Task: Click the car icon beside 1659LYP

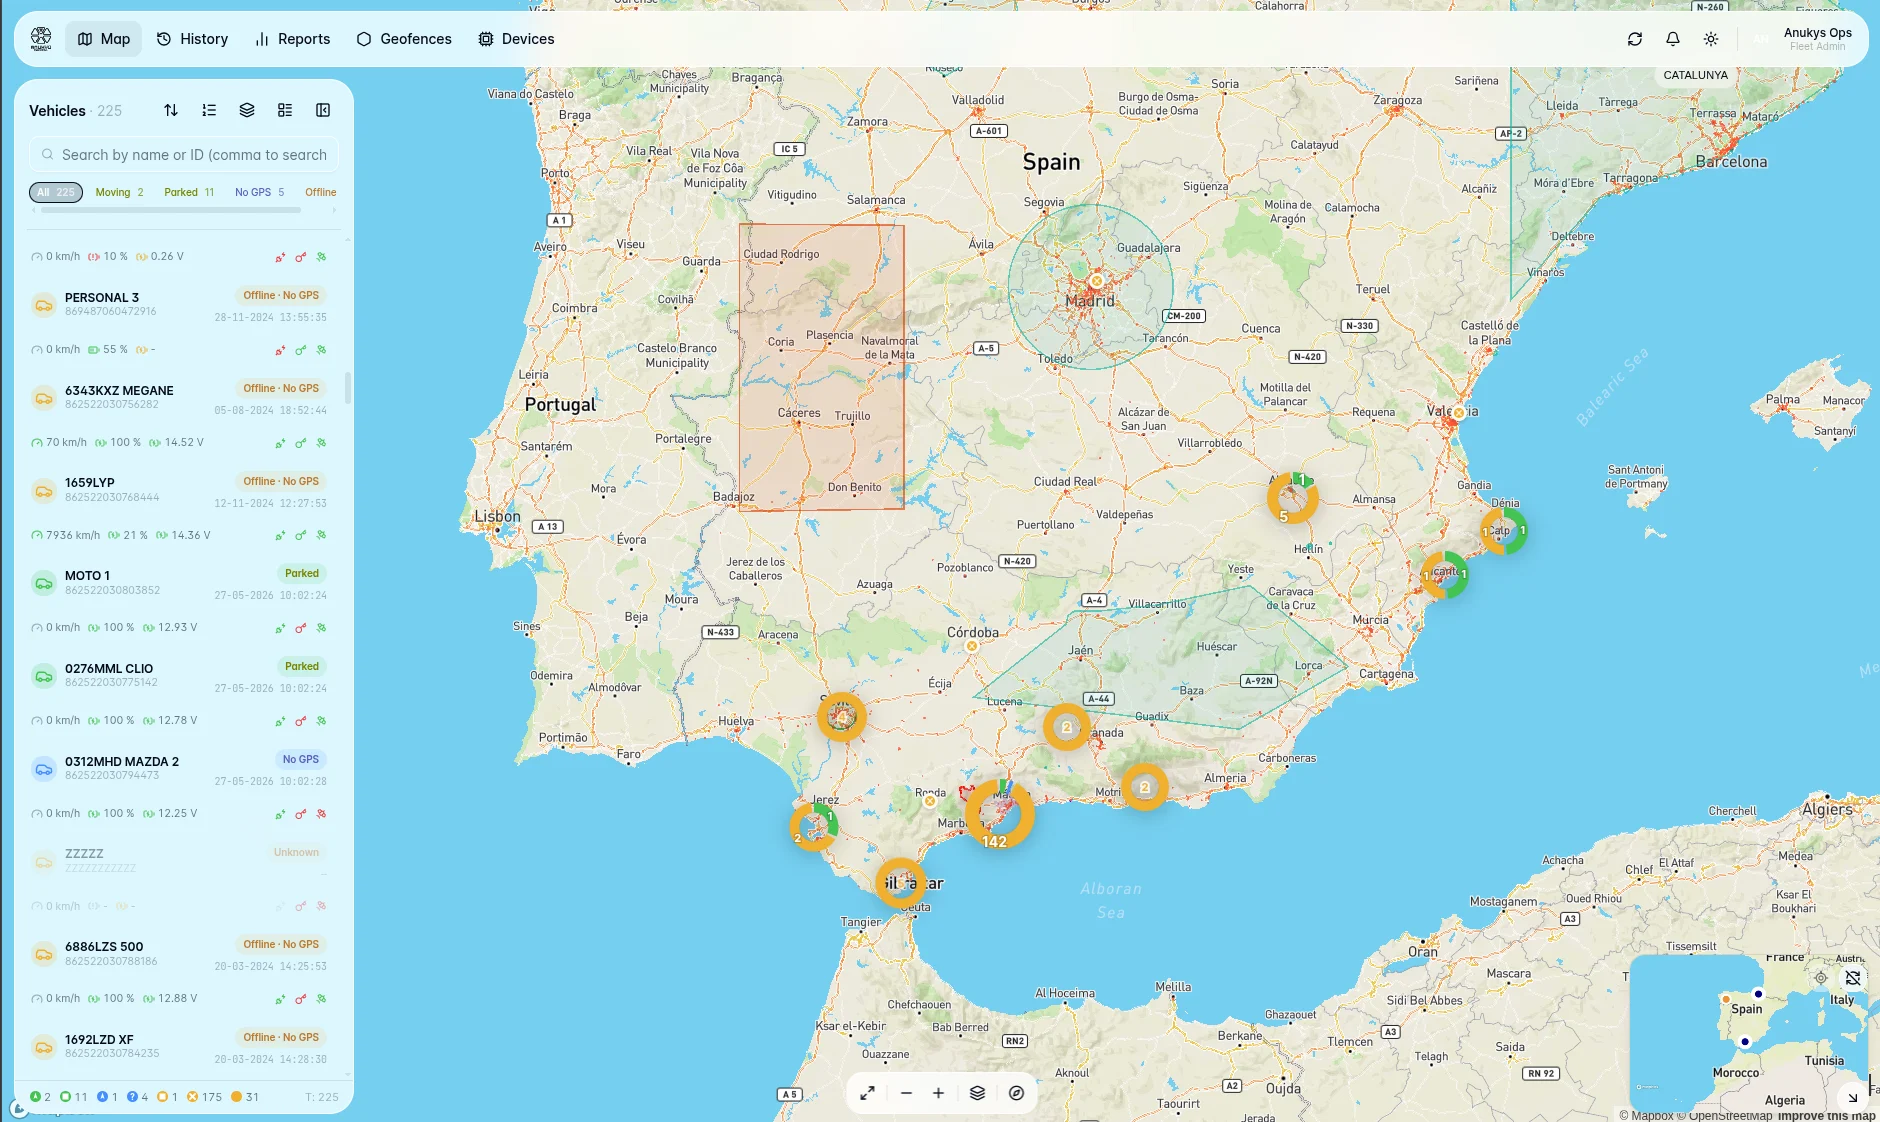Action: pos(44,491)
